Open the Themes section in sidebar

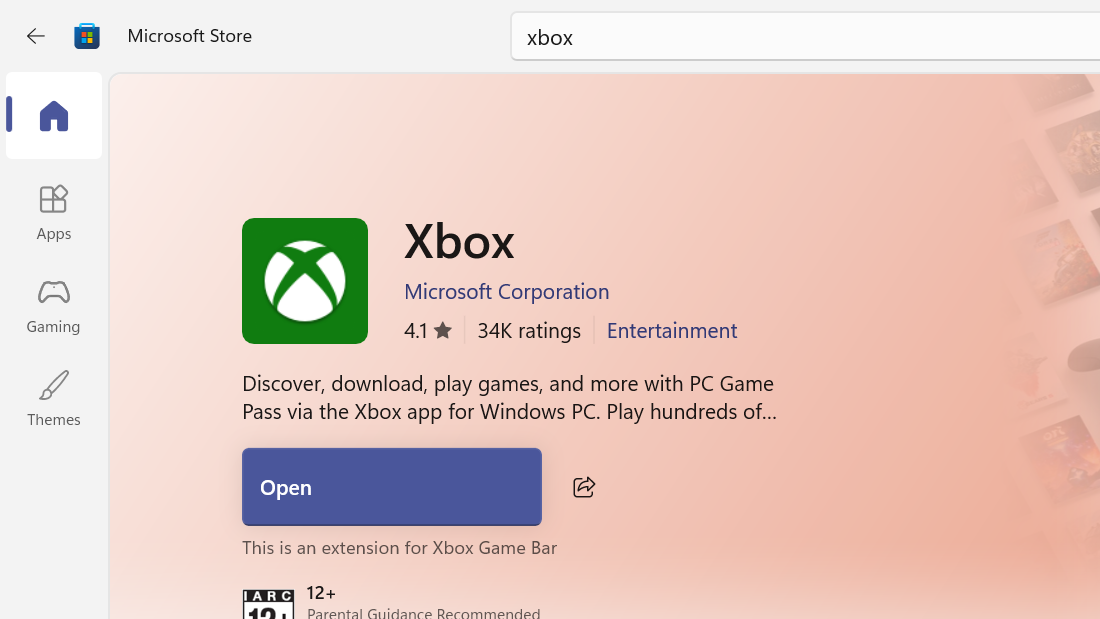click(x=54, y=399)
